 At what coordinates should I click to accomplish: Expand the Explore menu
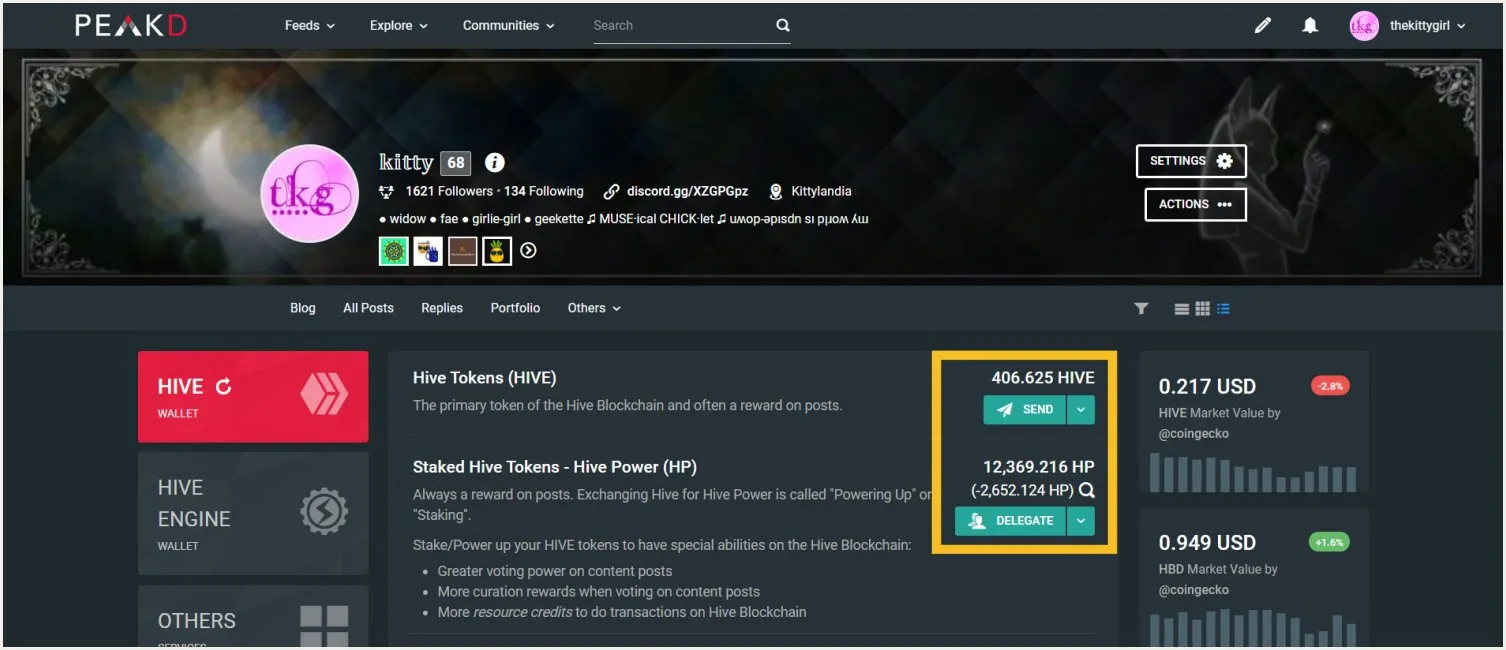coord(399,26)
